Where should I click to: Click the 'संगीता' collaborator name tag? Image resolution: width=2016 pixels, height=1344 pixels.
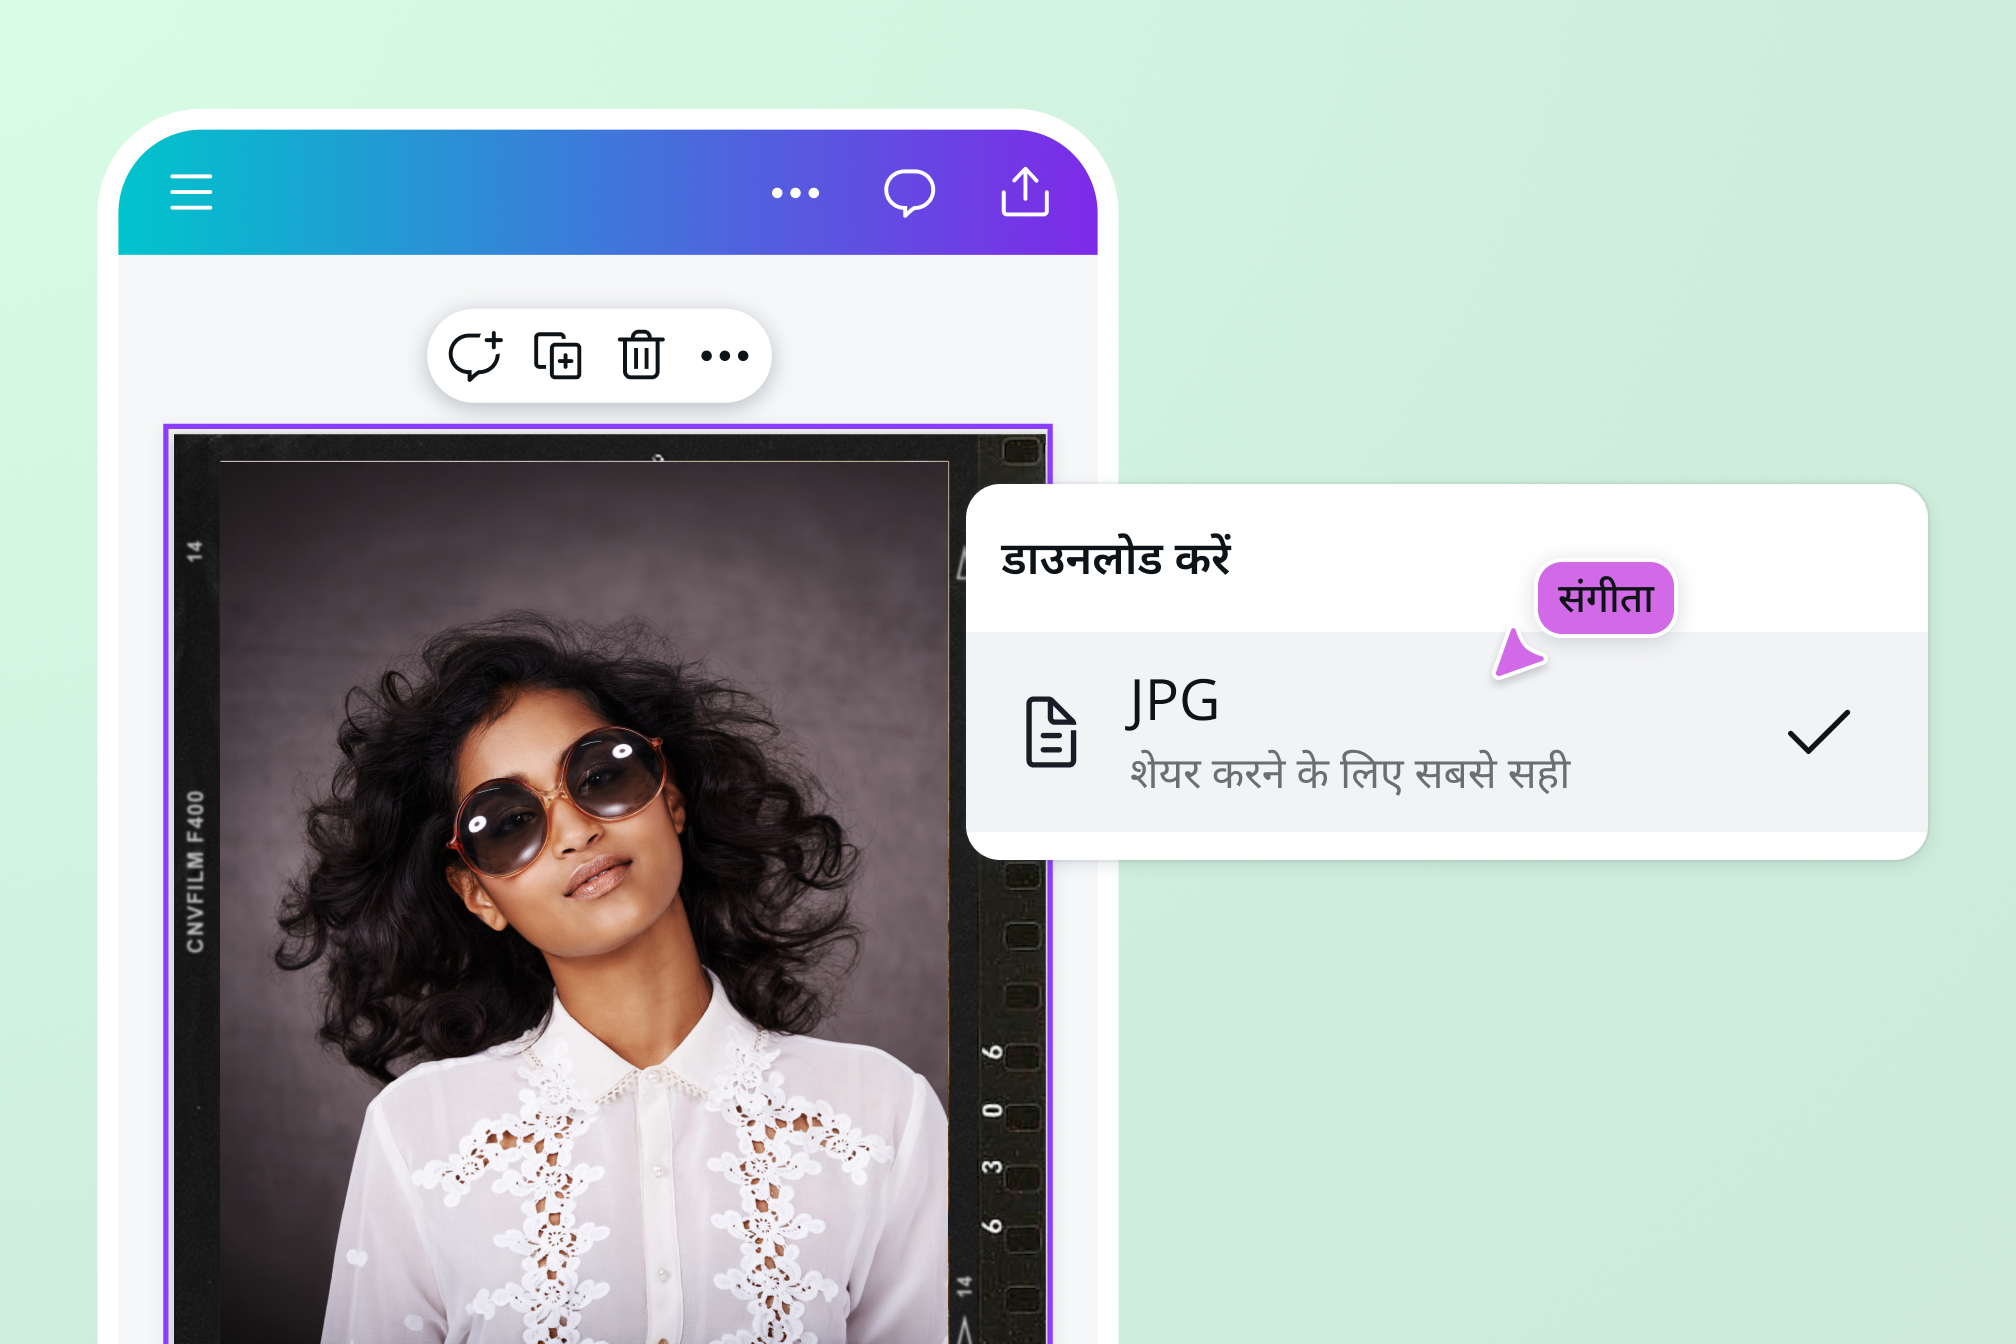1606,598
